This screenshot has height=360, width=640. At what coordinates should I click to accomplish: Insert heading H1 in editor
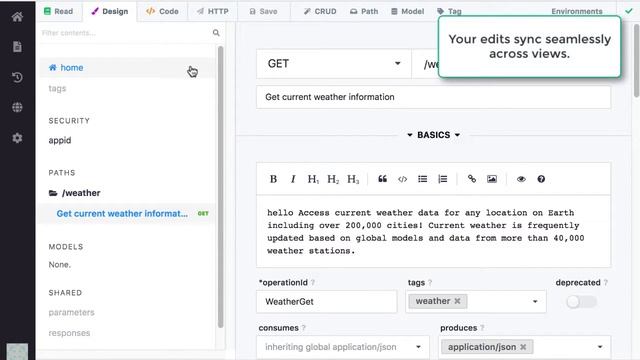[x=313, y=179]
